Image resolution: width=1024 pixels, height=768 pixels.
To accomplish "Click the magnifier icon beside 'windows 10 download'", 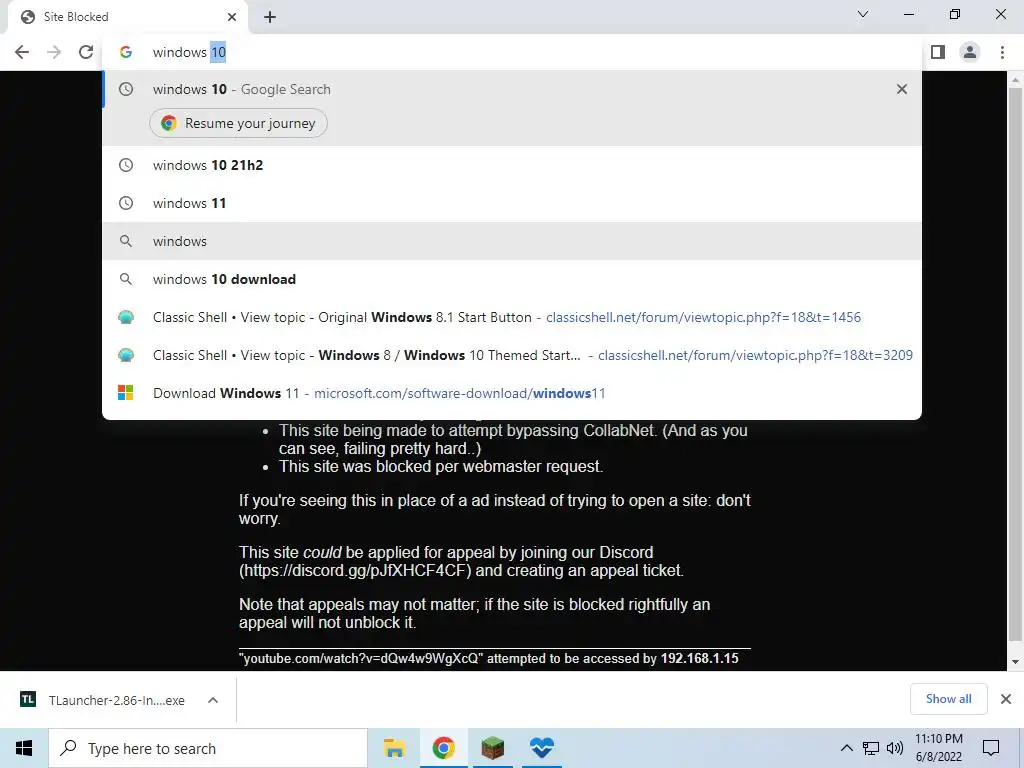I will point(126,279).
